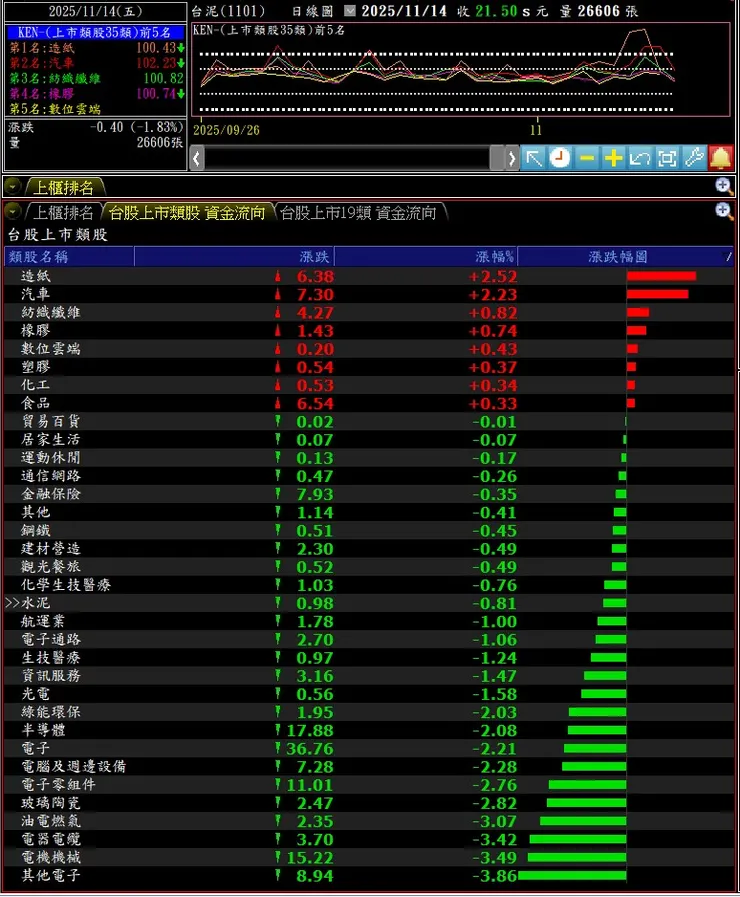Select the 數位雲端 sector row
This screenshot has width=740, height=897.
[x=369, y=349]
